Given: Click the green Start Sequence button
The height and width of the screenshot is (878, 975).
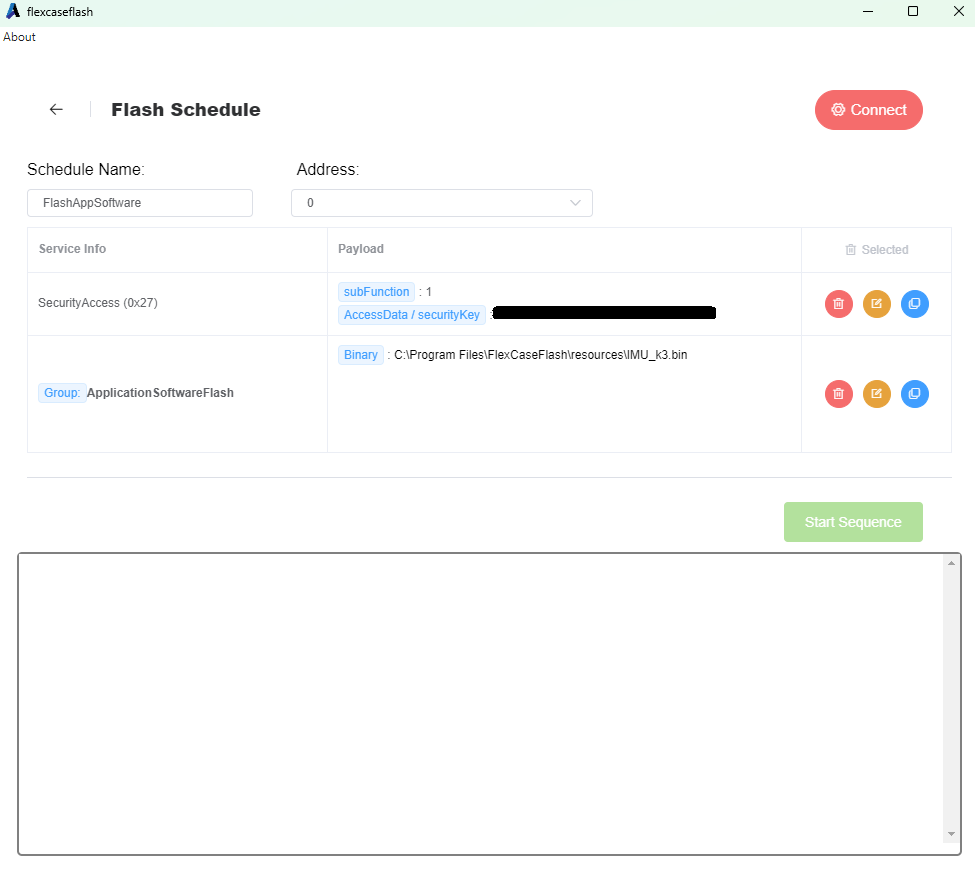Looking at the screenshot, I should 852,522.
